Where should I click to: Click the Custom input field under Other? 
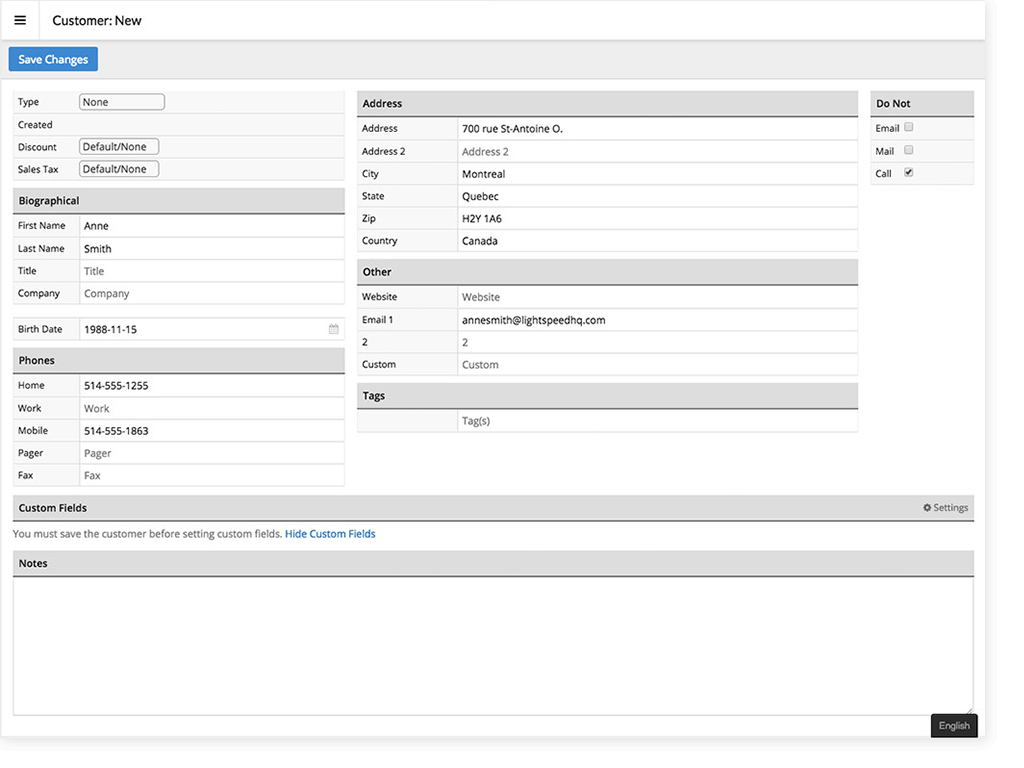pos(658,364)
